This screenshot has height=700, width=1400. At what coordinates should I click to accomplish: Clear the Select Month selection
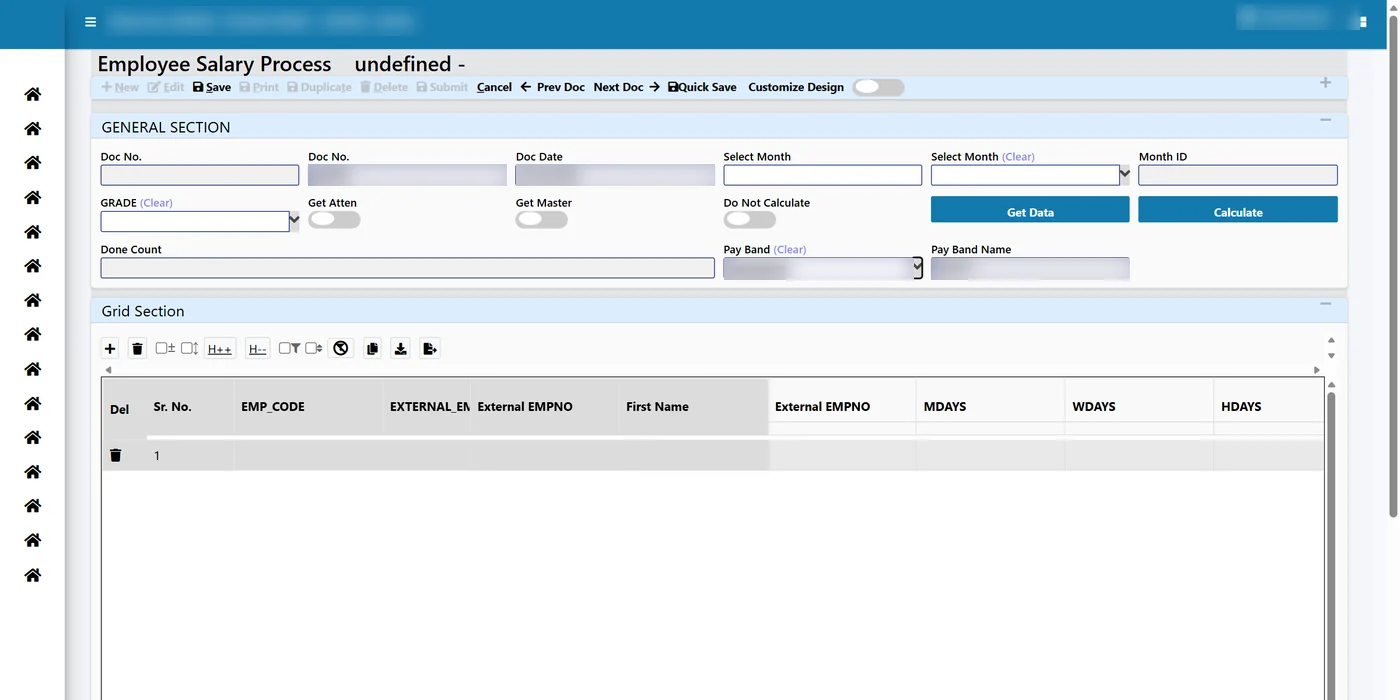[x=1018, y=157]
